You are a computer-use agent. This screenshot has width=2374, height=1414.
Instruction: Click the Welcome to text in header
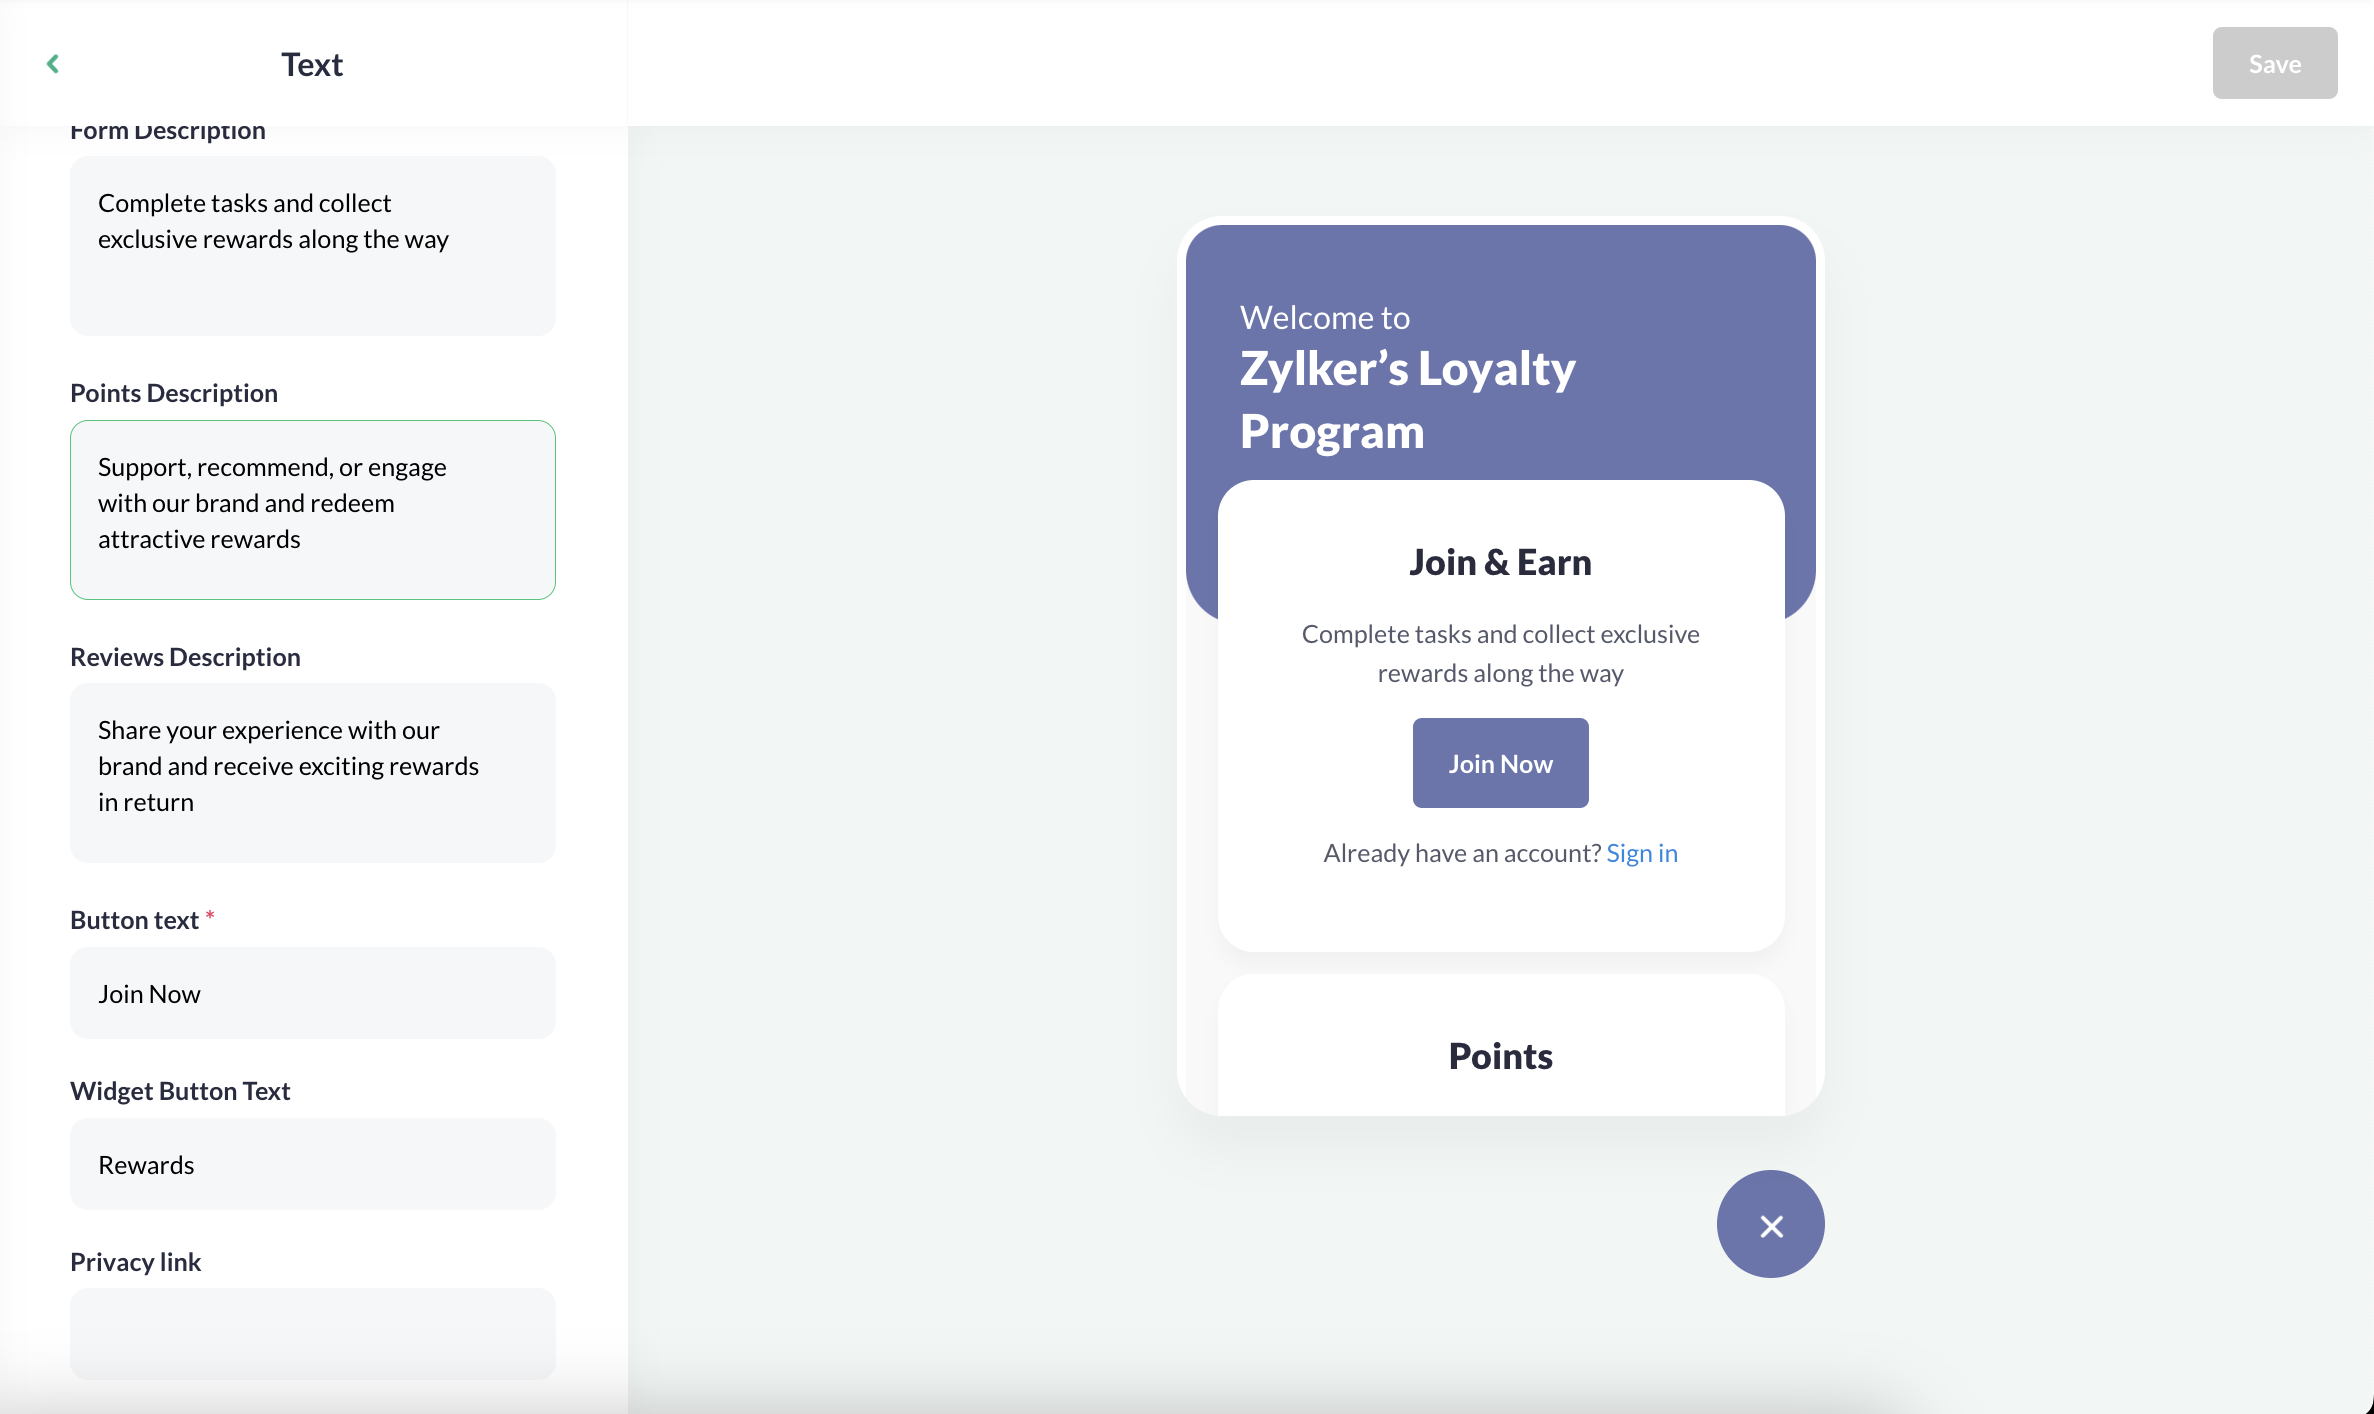tap(1324, 317)
